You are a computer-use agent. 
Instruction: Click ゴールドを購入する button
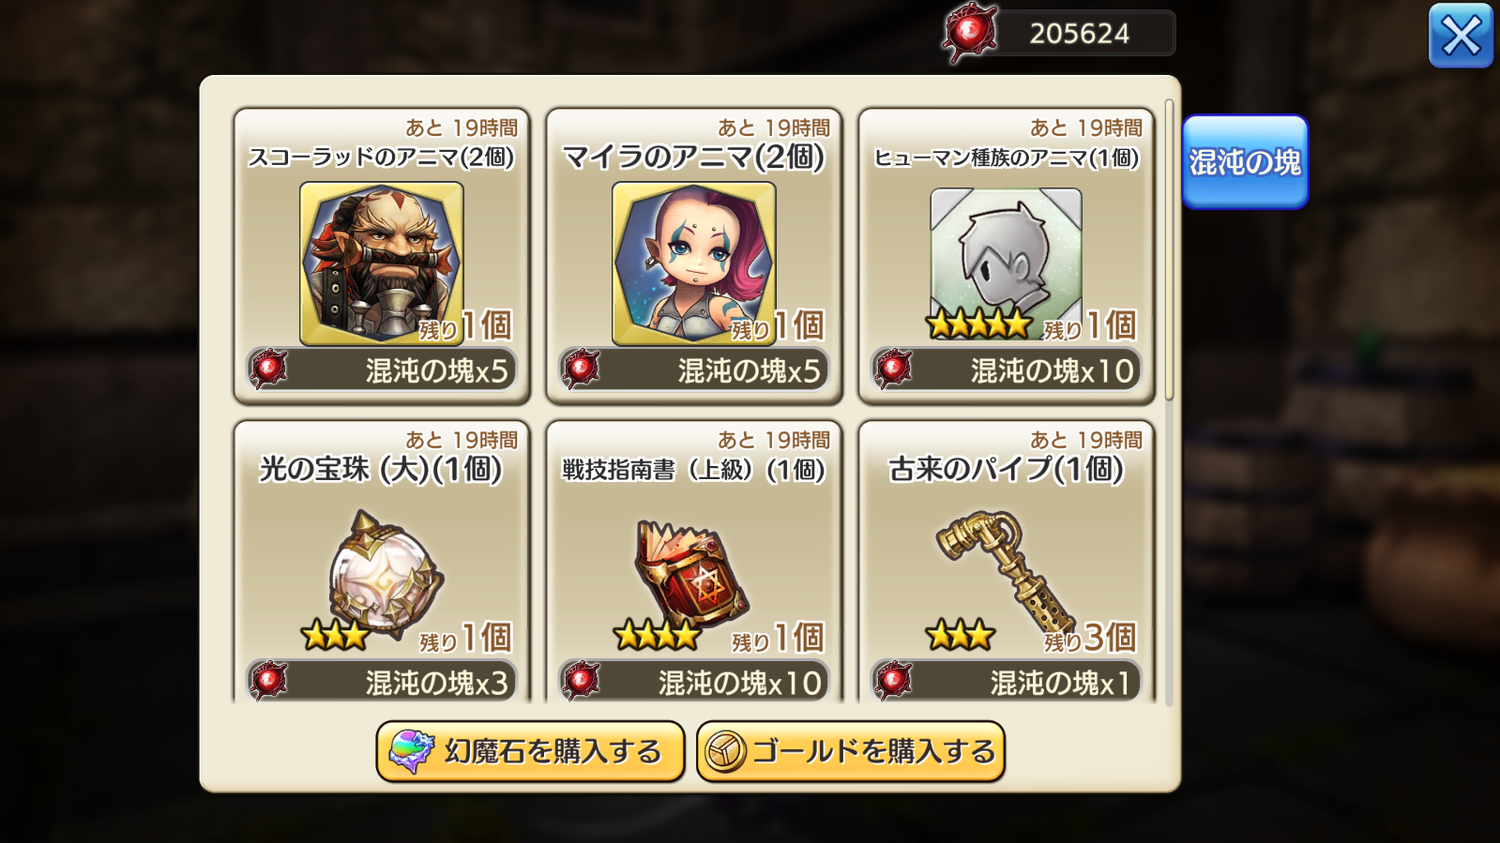850,751
